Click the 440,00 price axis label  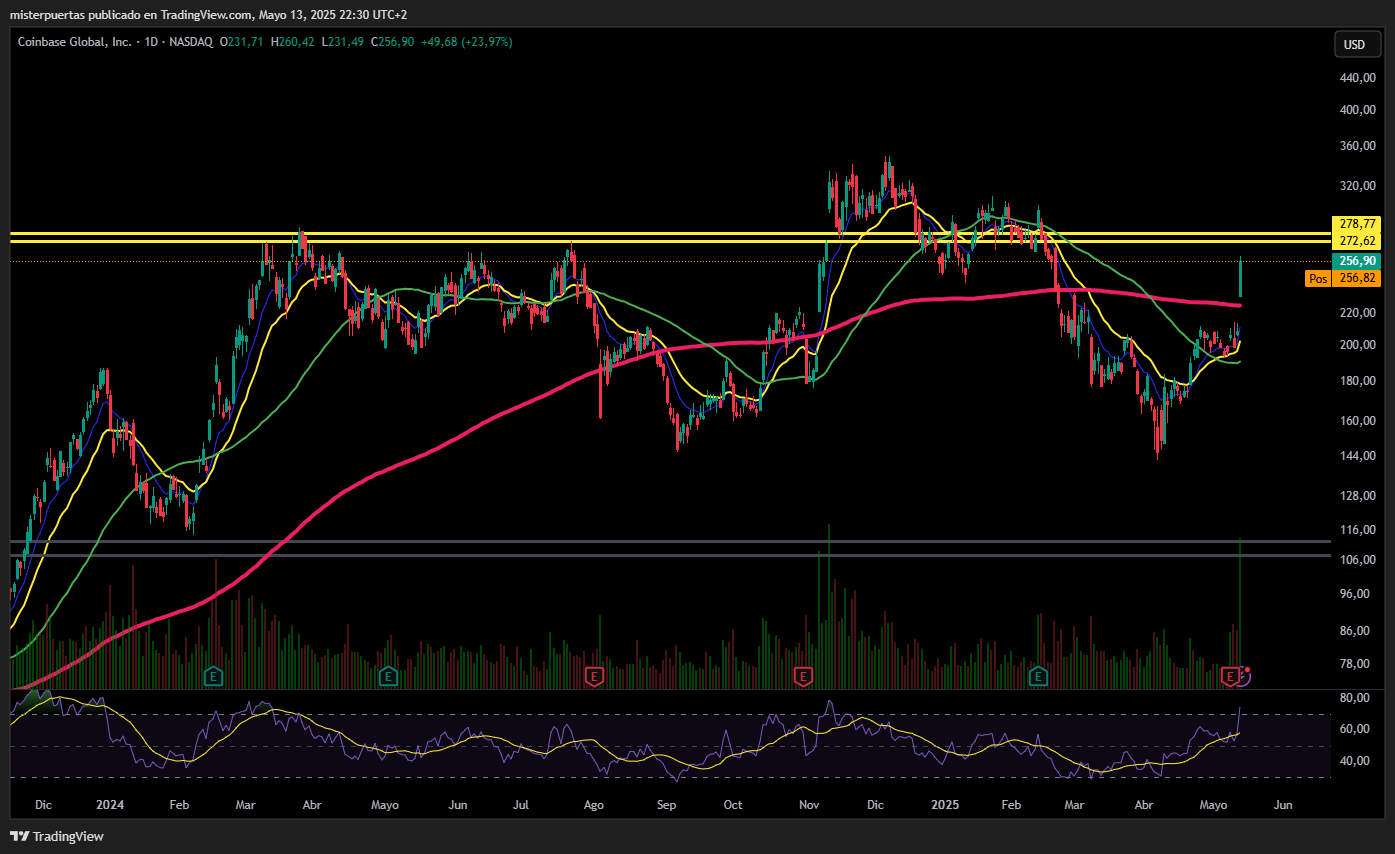pyautogui.click(x=1359, y=78)
